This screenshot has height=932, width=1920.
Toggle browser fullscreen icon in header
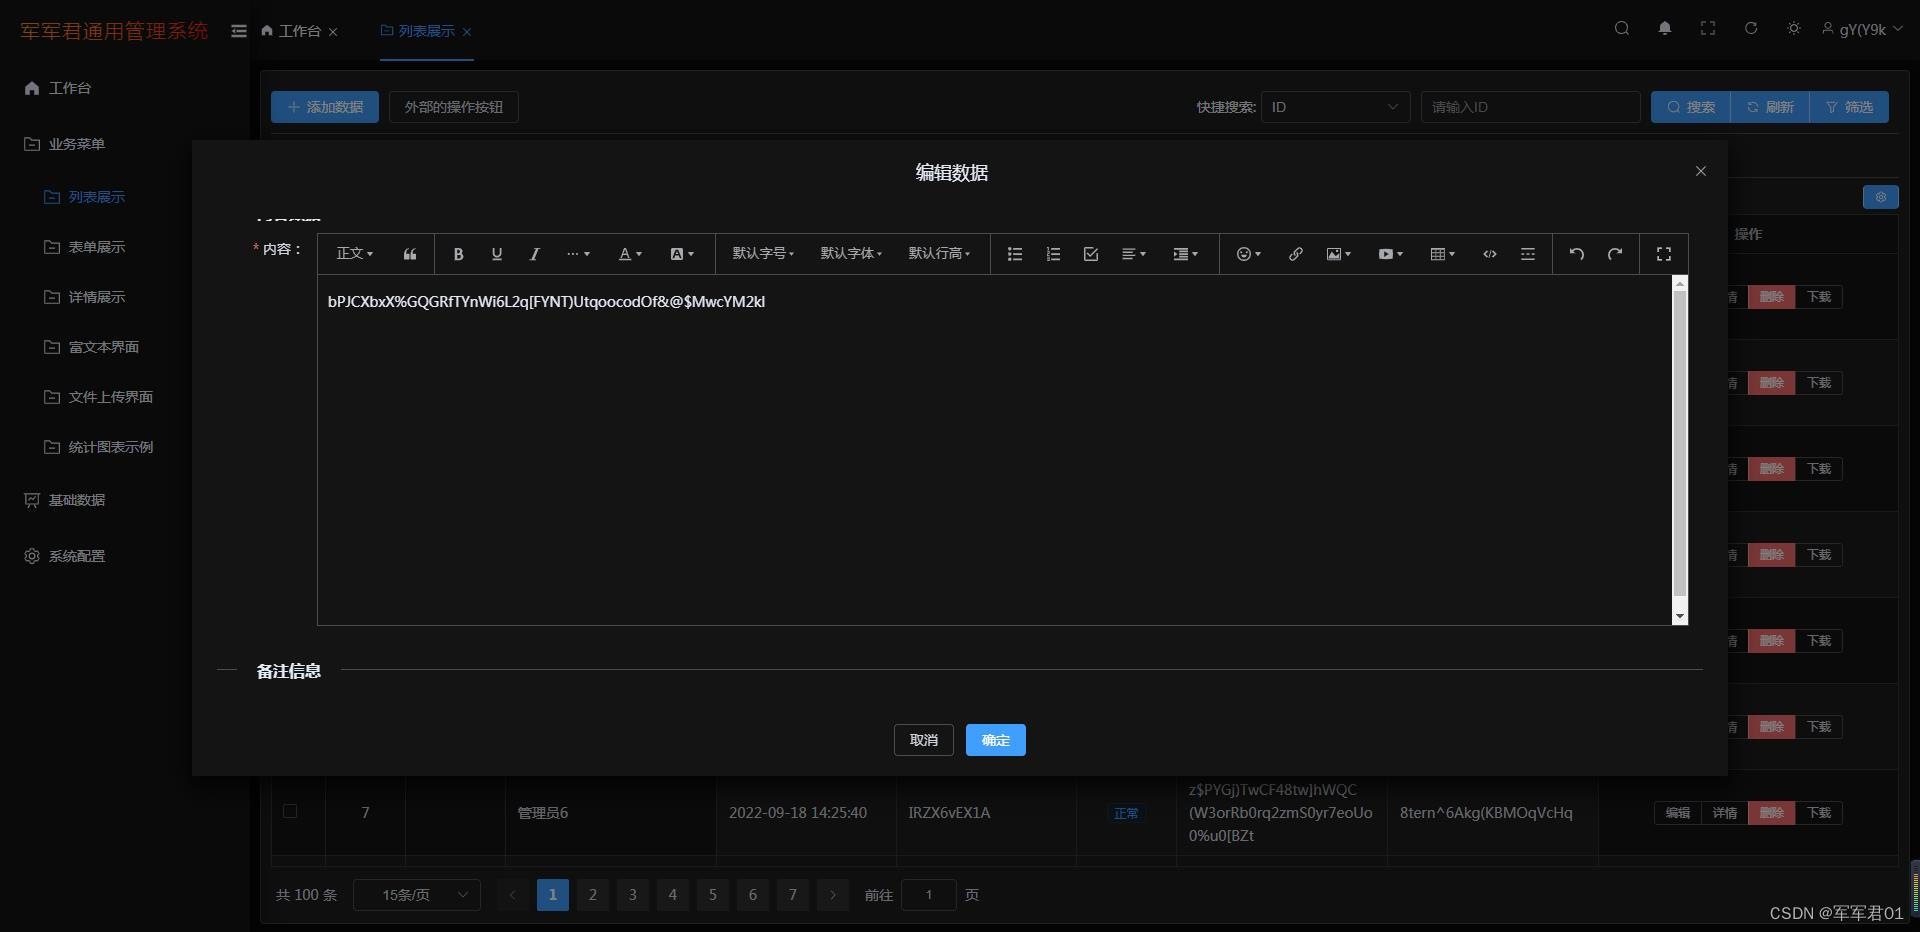pyautogui.click(x=1707, y=29)
